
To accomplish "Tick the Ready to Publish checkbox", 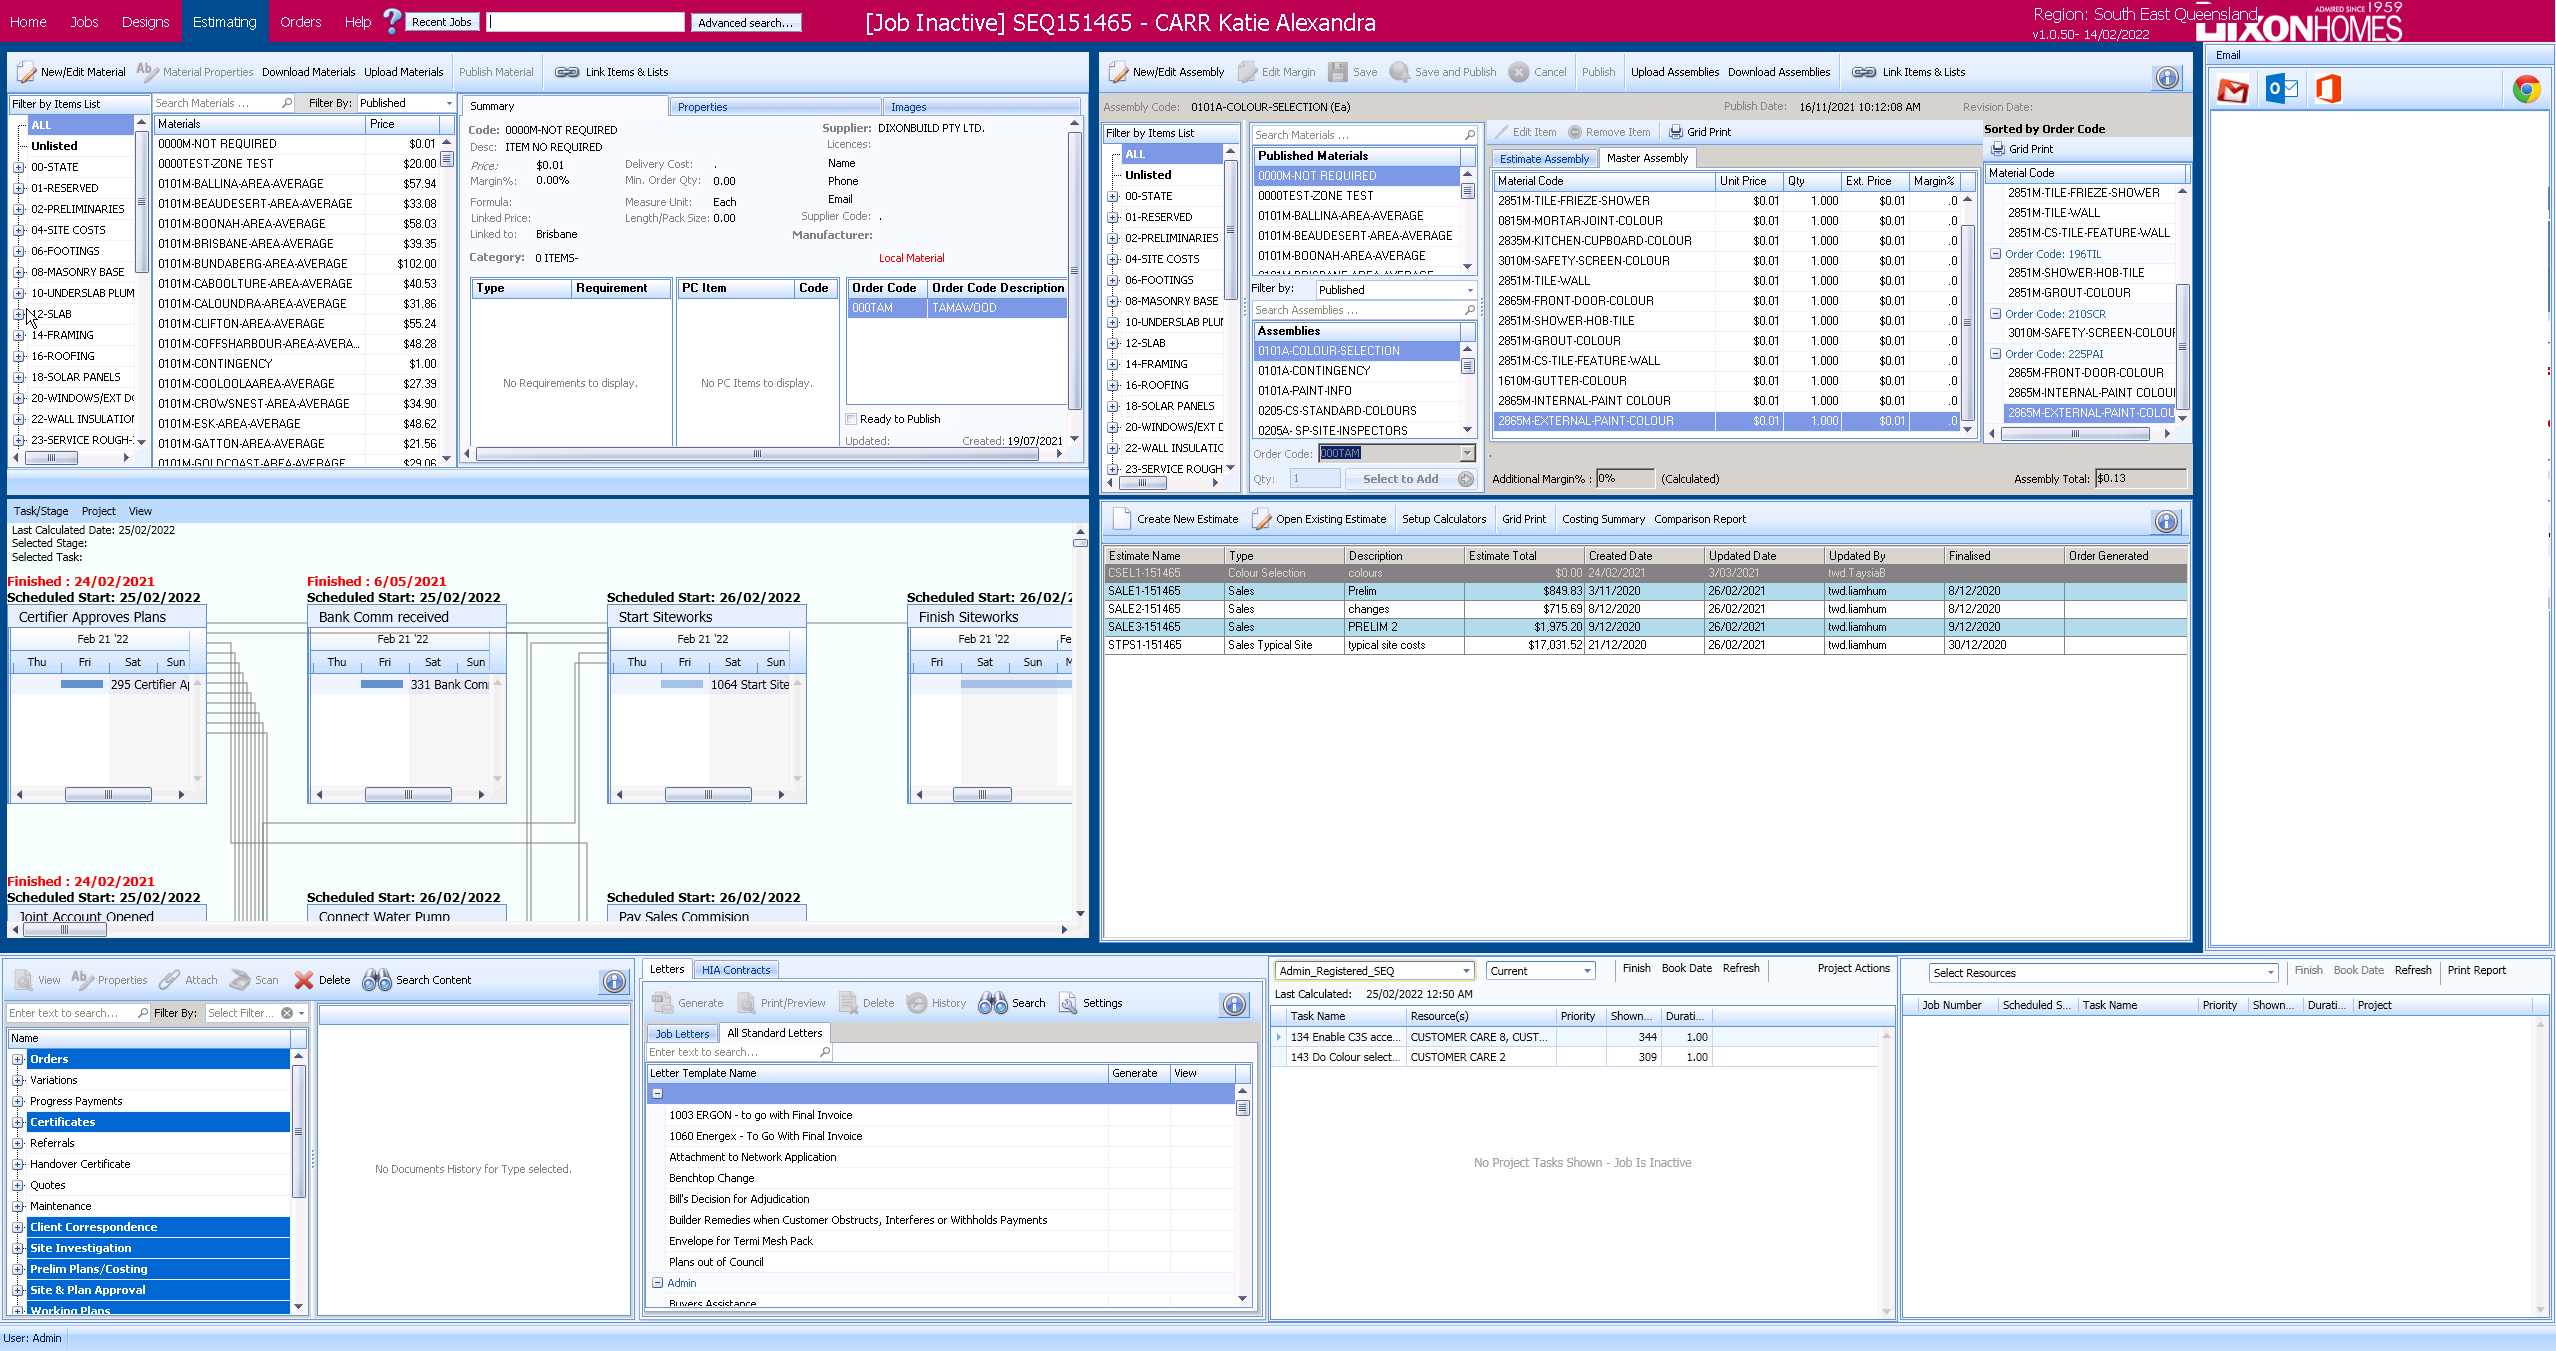I will pos(851,419).
